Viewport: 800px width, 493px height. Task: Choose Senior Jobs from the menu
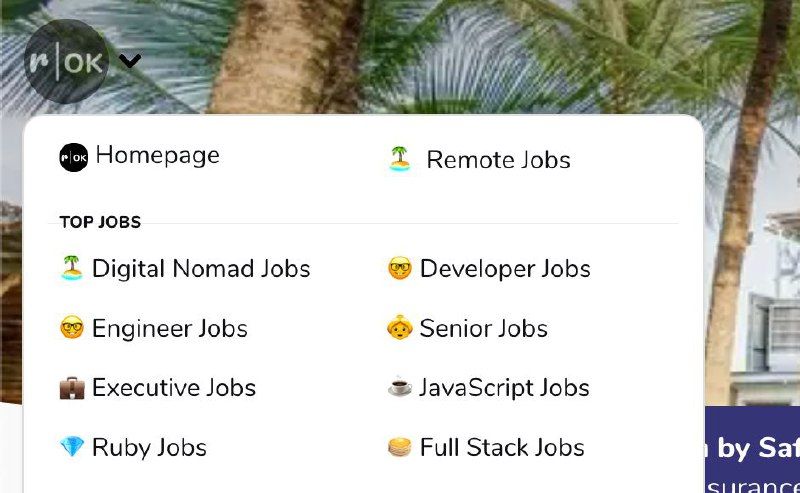click(483, 329)
